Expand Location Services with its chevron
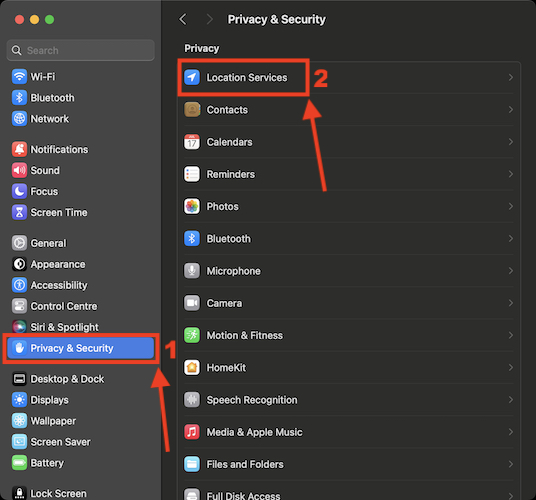 click(x=511, y=78)
